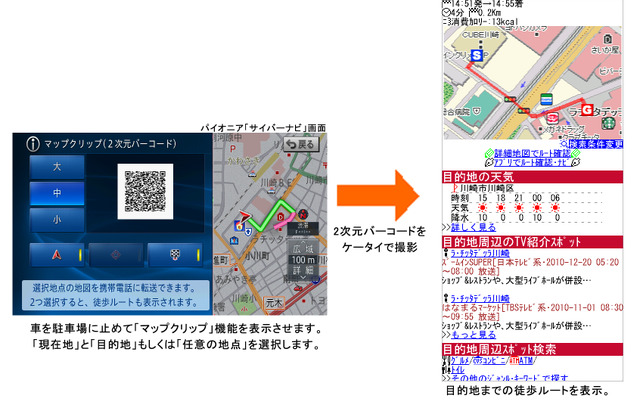Open ラ・チッタデッラ川崎 link above はなまるマーケット
The width and height of the screenshot is (640, 400).
click(x=480, y=299)
